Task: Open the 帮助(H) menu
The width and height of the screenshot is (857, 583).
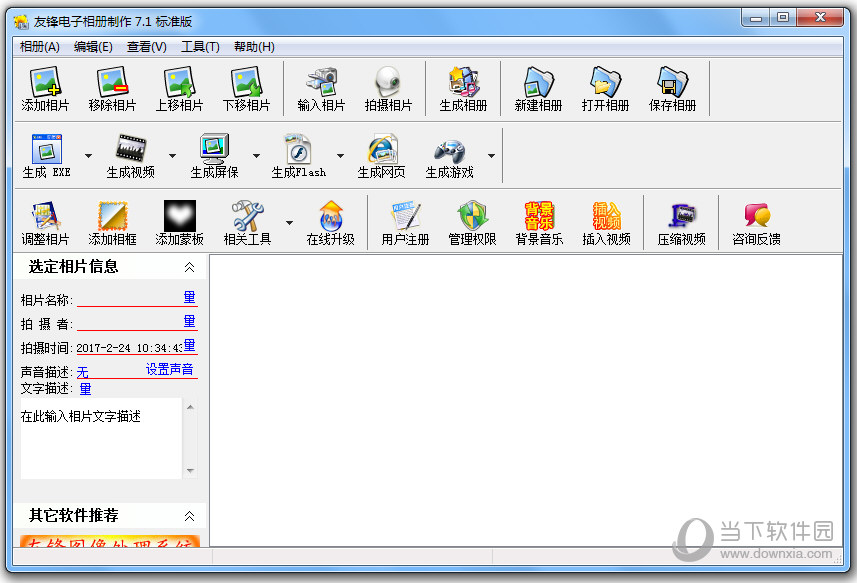Action: point(254,47)
